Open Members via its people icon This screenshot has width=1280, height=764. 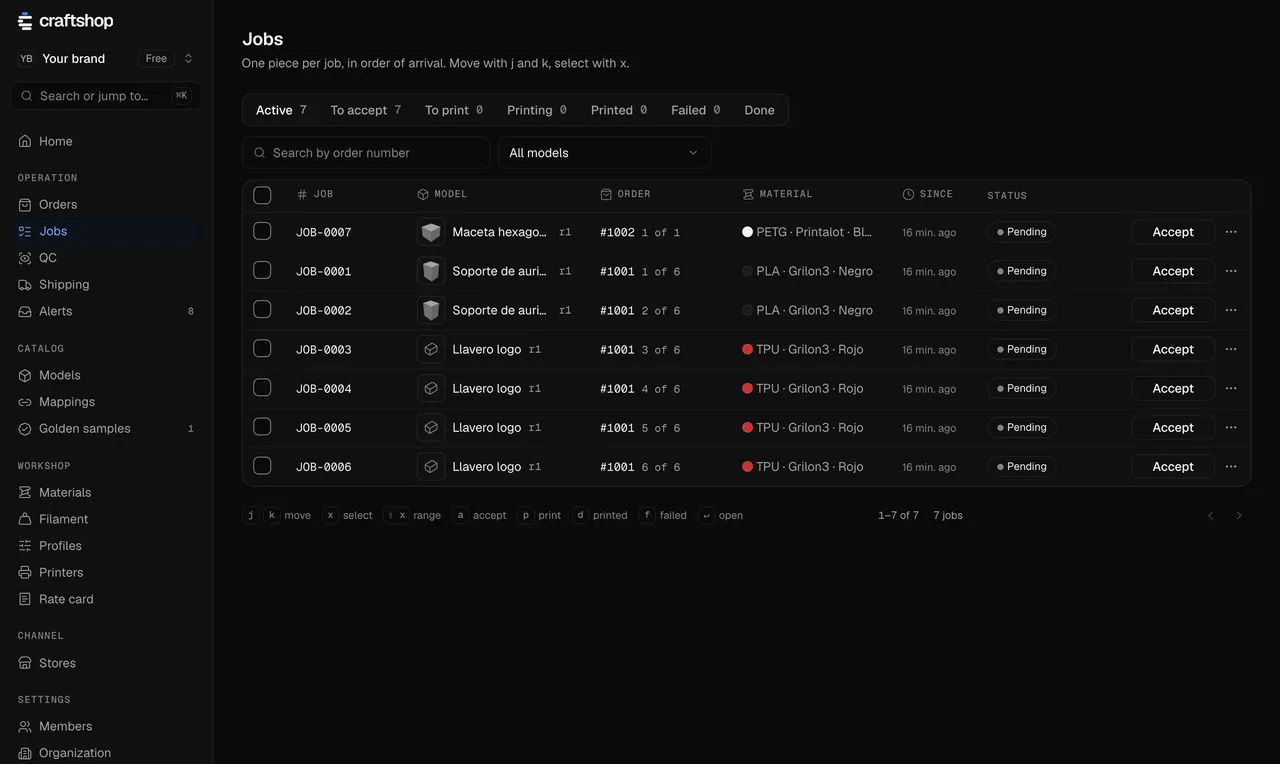click(25, 726)
